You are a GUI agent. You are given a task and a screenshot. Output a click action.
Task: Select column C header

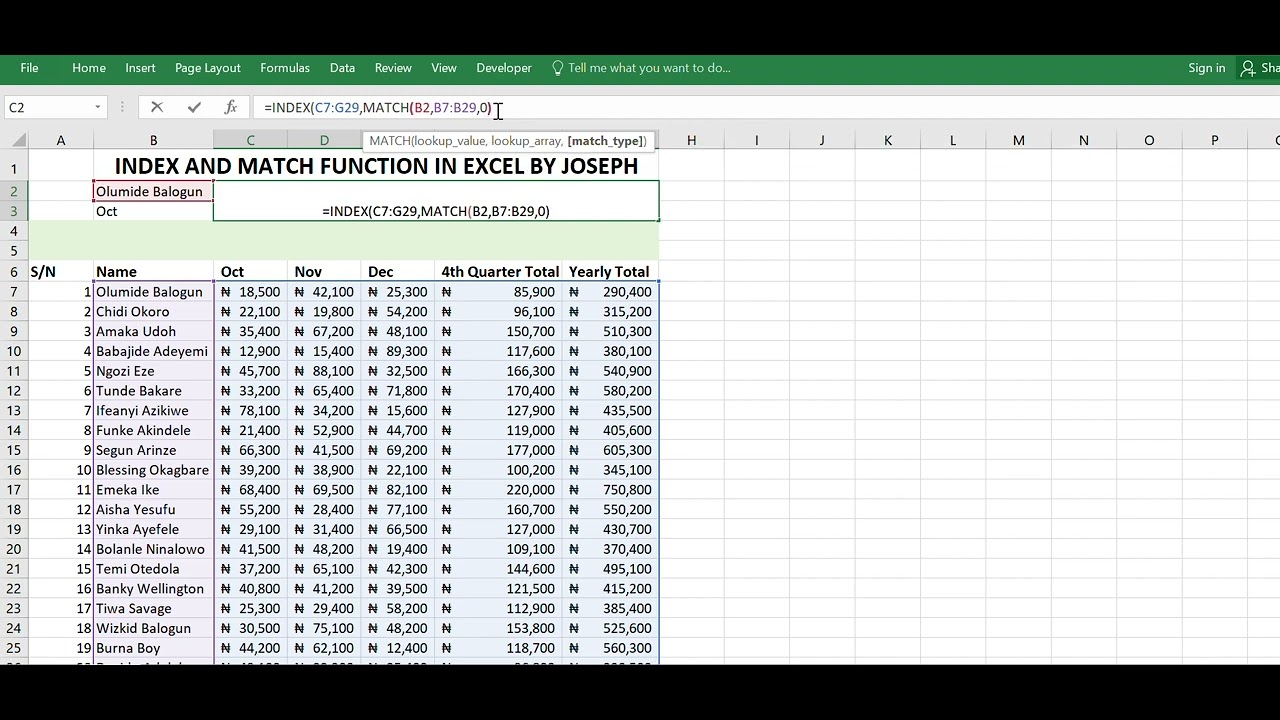point(250,140)
